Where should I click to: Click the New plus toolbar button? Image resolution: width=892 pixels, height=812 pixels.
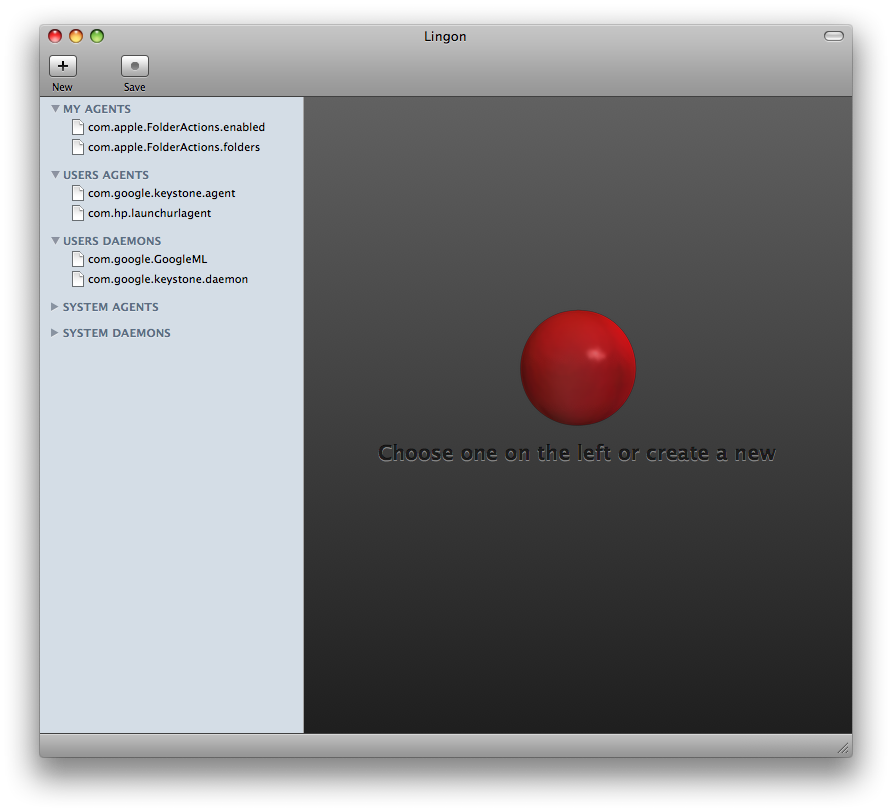click(x=63, y=66)
